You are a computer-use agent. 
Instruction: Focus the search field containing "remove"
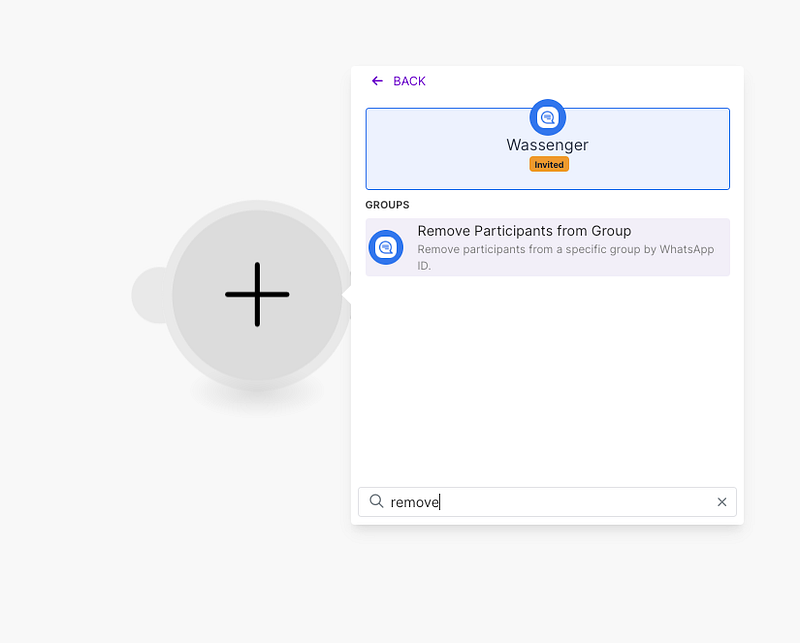pos(550,502)
